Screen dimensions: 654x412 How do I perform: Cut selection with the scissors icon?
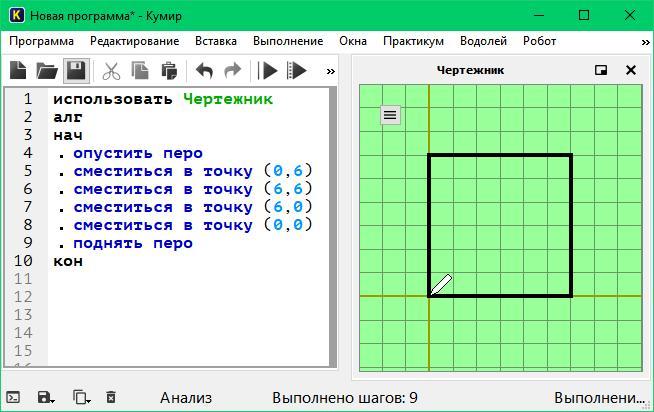click(x=111, y=70)
